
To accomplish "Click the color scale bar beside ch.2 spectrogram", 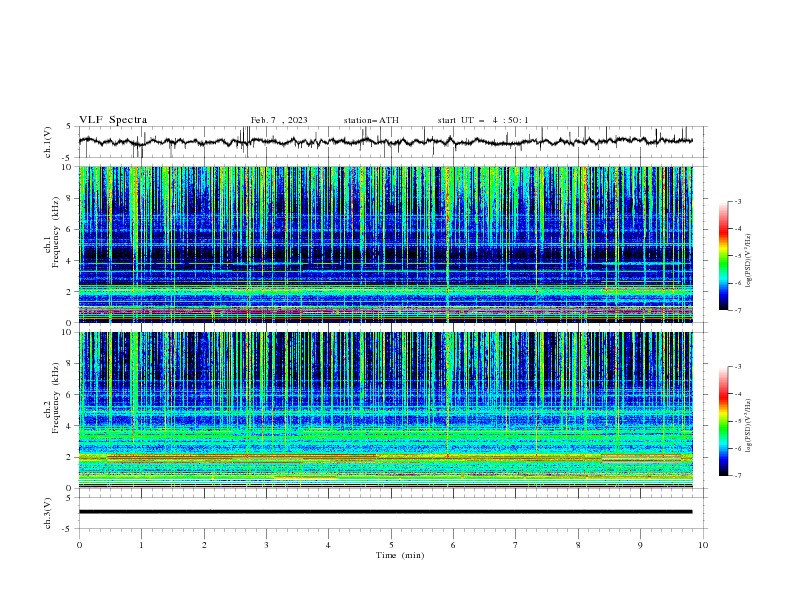I will pyautogui.click(x=724, y=421).
